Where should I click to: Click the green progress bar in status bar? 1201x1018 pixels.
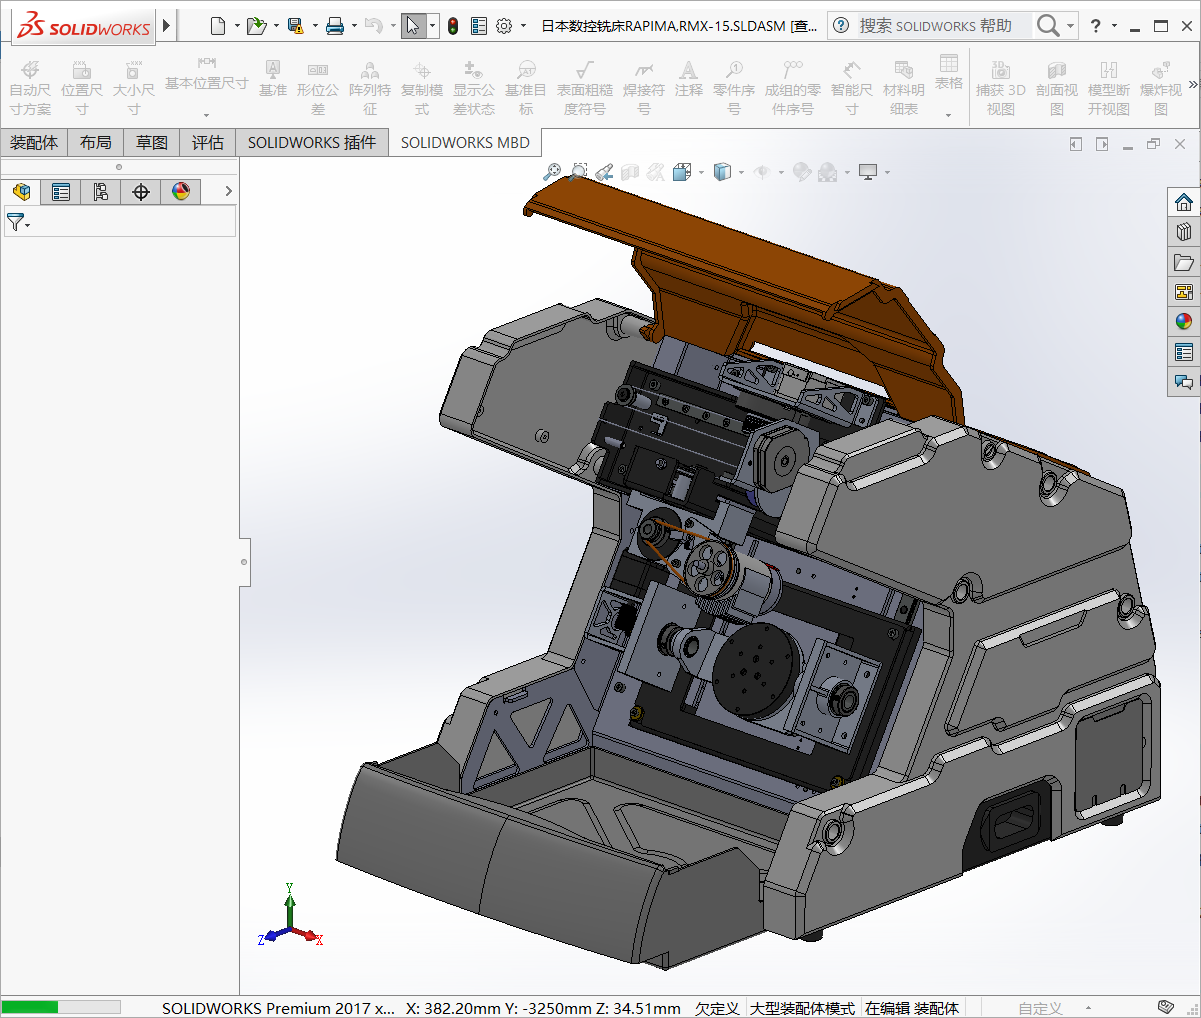60,1007
